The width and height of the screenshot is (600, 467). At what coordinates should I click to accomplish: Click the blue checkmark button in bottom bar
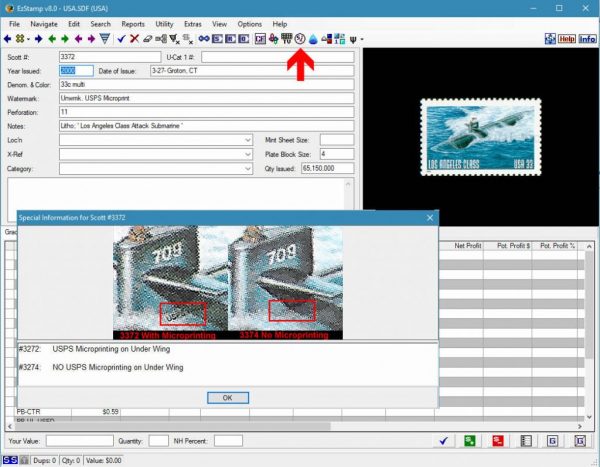(x=442, y=440)
